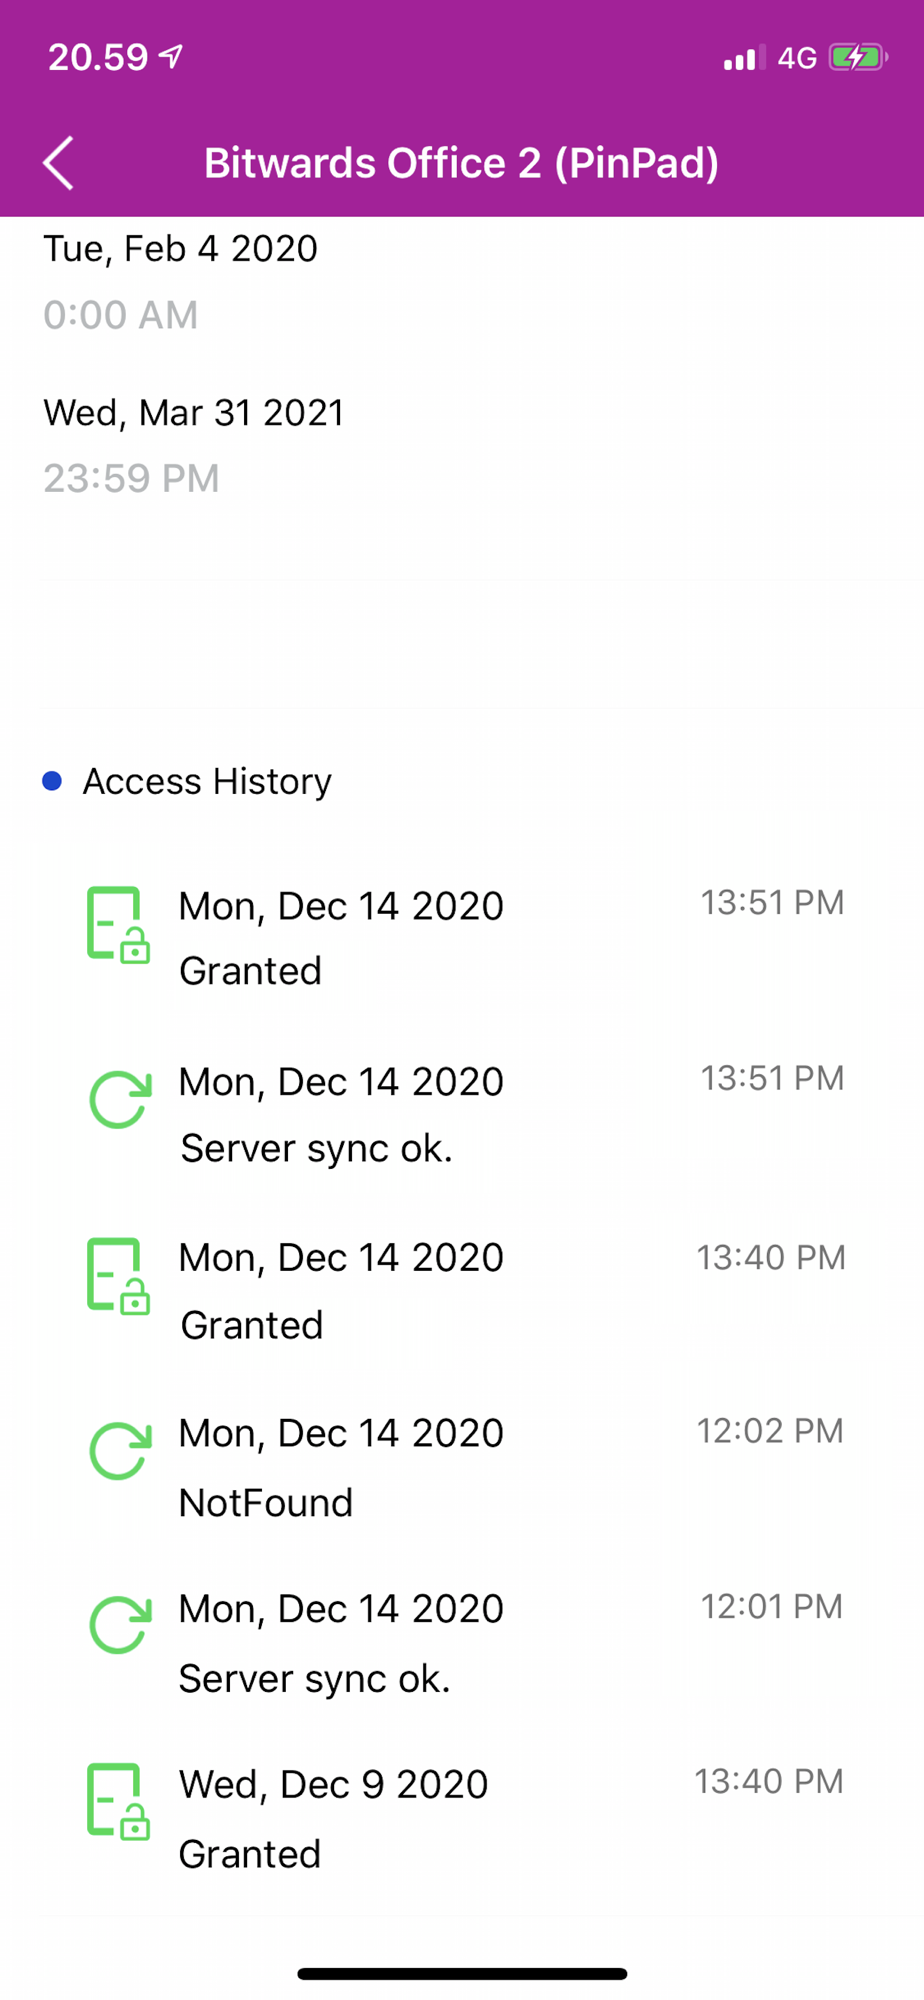Viewport: 924px width, 2000px height.
Task: Tap the home indicator bar at bottom
Action: [x=462, y=1974]
